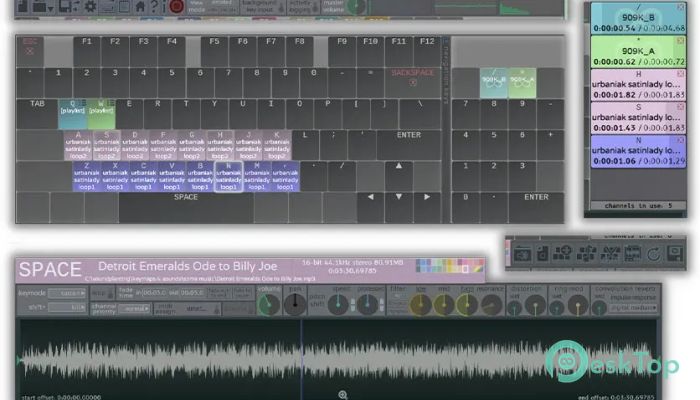This screenshot has height=400, width=700.
Task: Open the channel priority dropdown
Action: coord(134,308)
